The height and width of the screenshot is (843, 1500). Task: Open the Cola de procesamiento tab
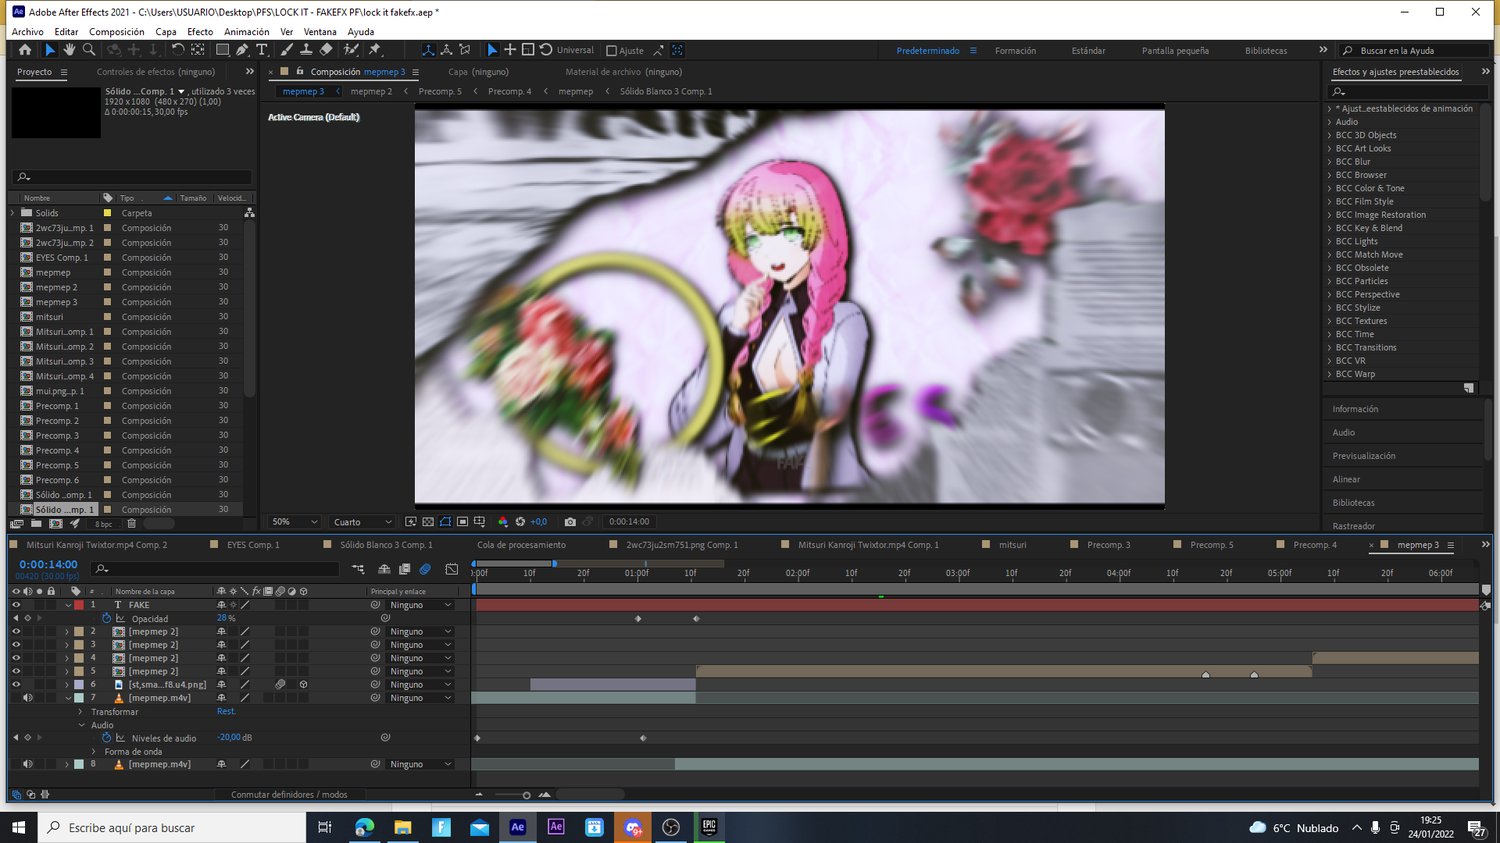click(521, 545)
